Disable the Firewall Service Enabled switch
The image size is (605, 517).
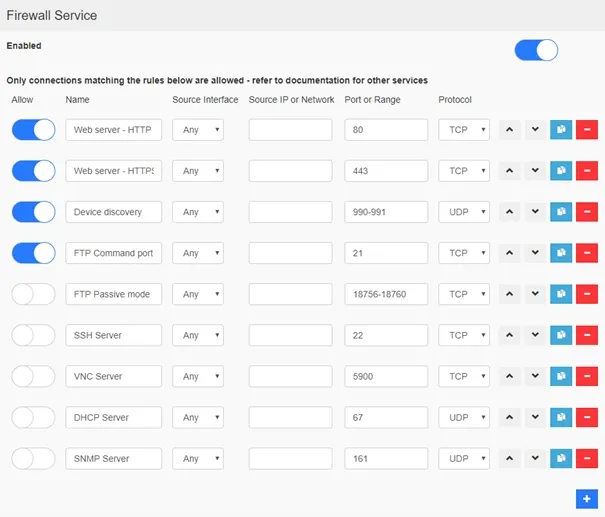click(x=535, y=50)
